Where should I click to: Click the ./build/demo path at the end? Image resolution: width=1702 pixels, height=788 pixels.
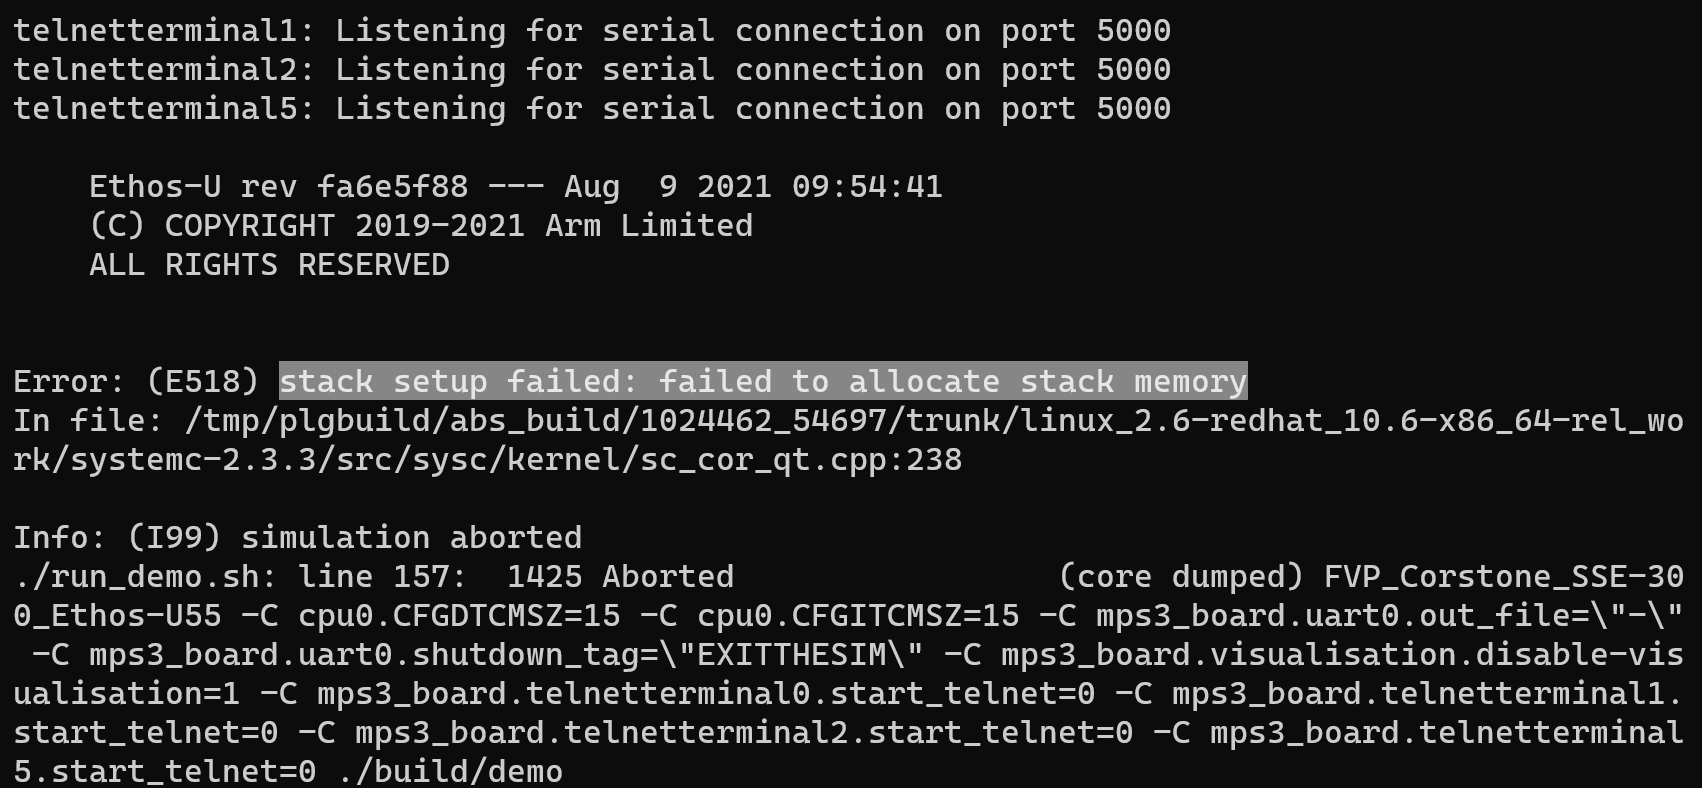point(450,772)
